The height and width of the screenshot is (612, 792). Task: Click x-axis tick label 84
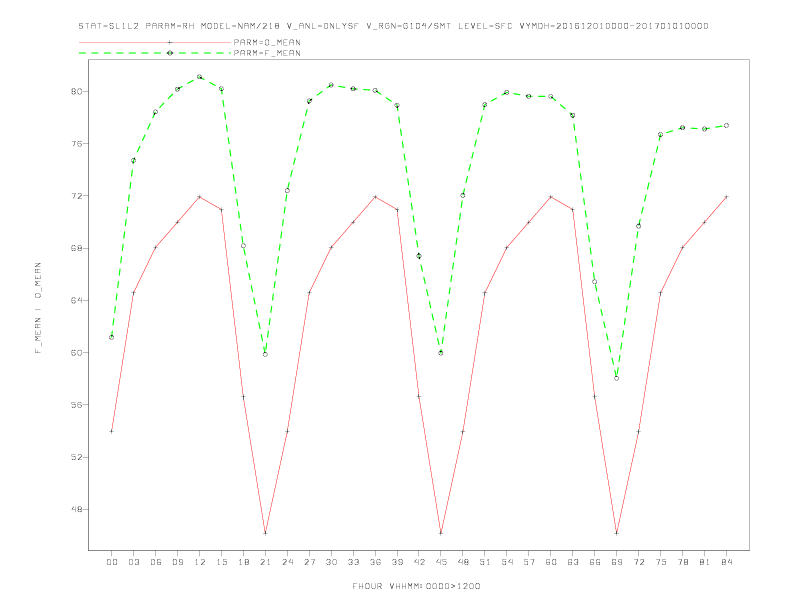tap(726, 562)
